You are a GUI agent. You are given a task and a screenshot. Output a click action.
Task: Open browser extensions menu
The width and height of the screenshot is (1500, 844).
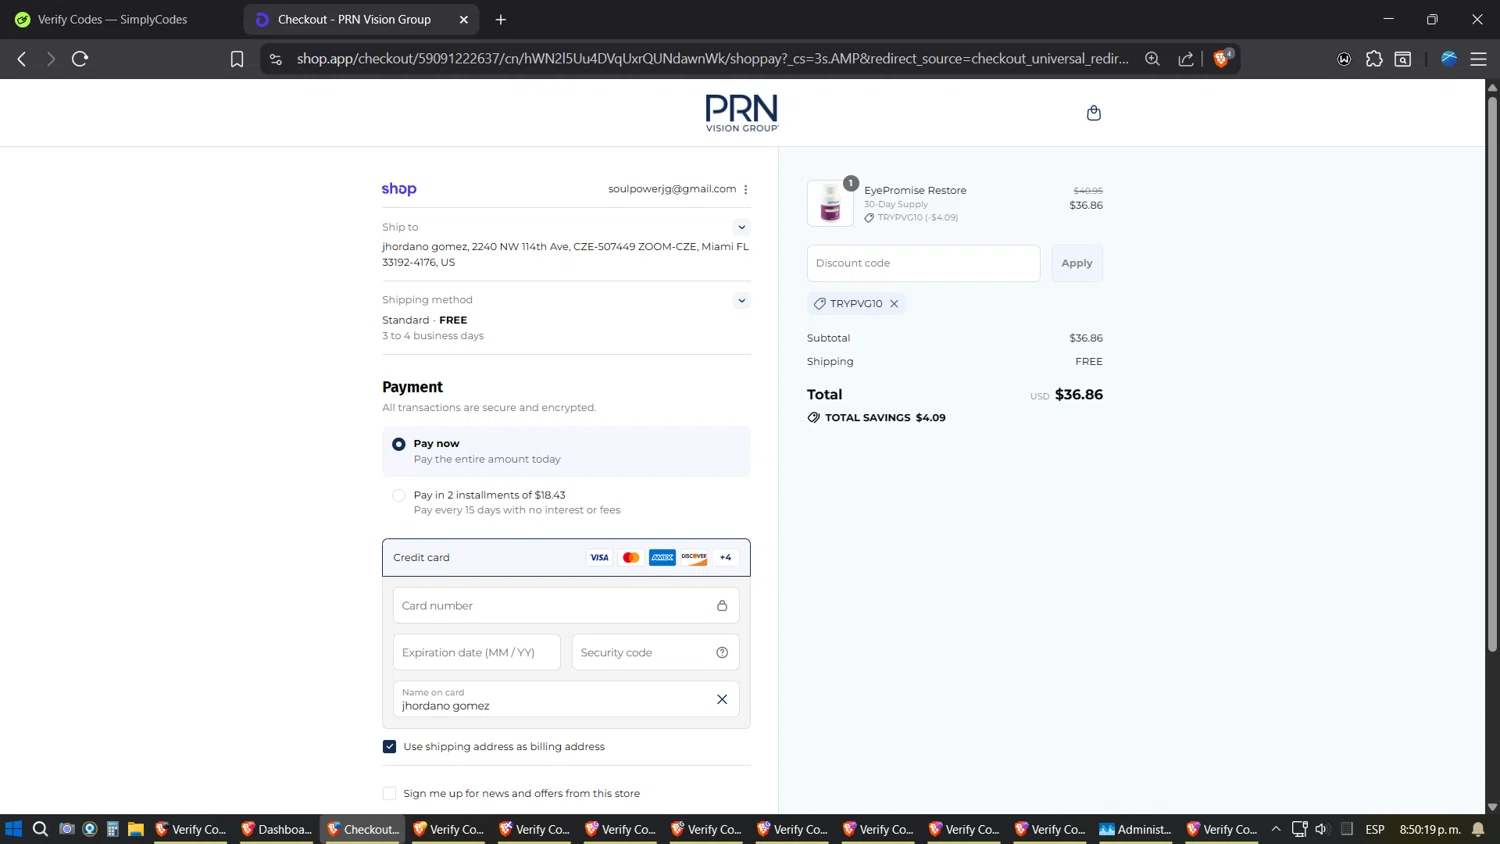(1374, 59)
